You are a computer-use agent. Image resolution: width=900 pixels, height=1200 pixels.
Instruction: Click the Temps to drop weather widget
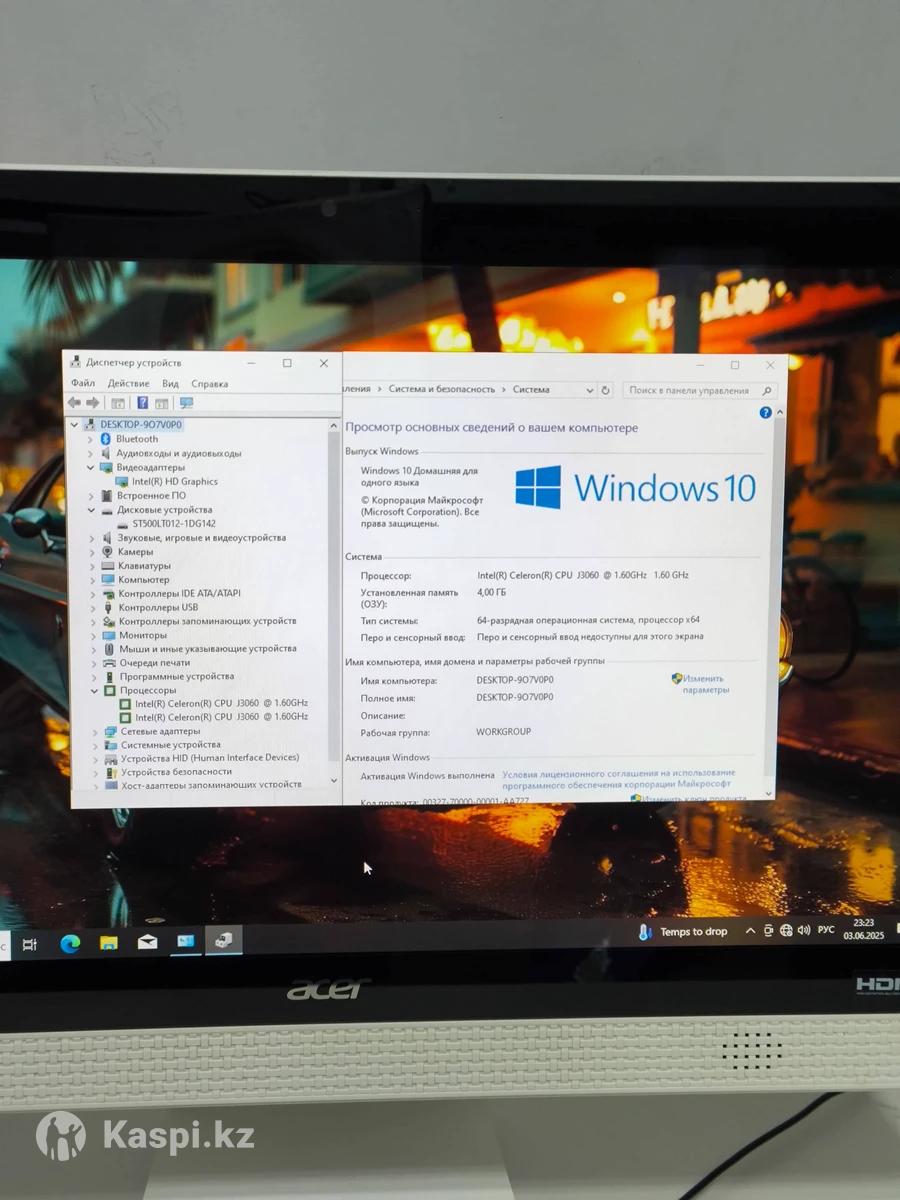click(684, 932)
